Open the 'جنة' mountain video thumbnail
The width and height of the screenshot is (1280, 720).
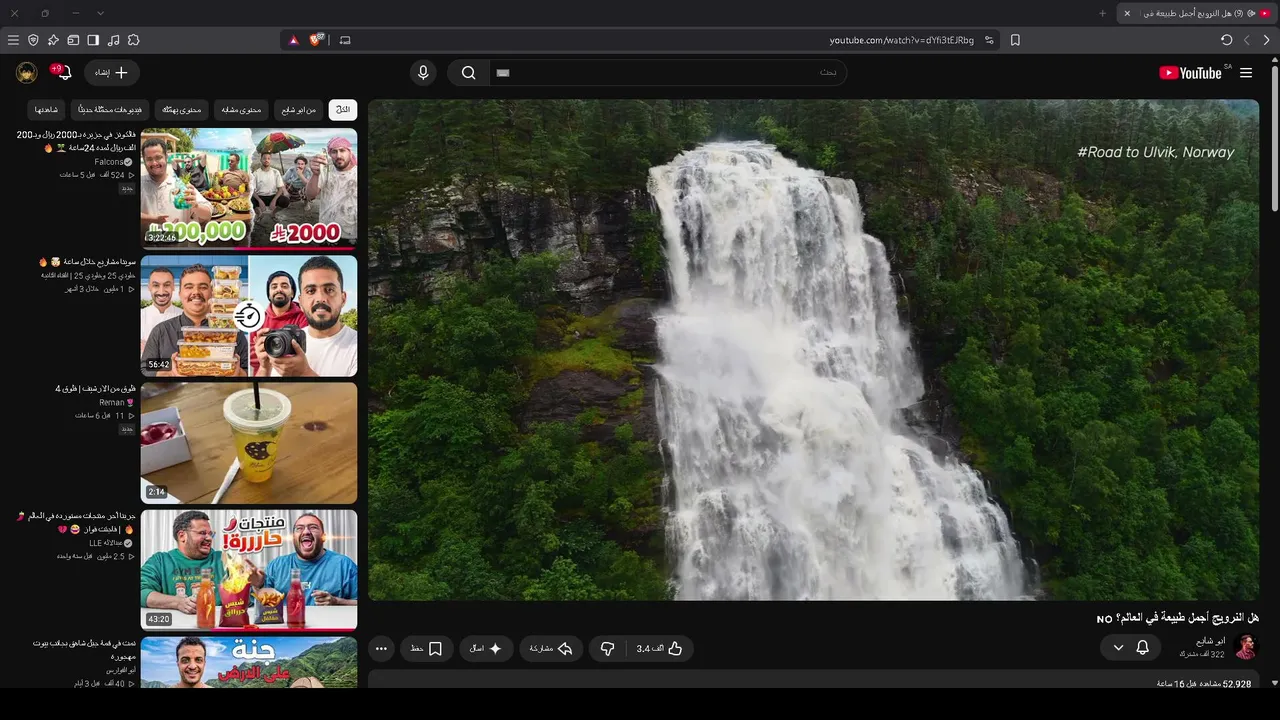click(249, 663)
